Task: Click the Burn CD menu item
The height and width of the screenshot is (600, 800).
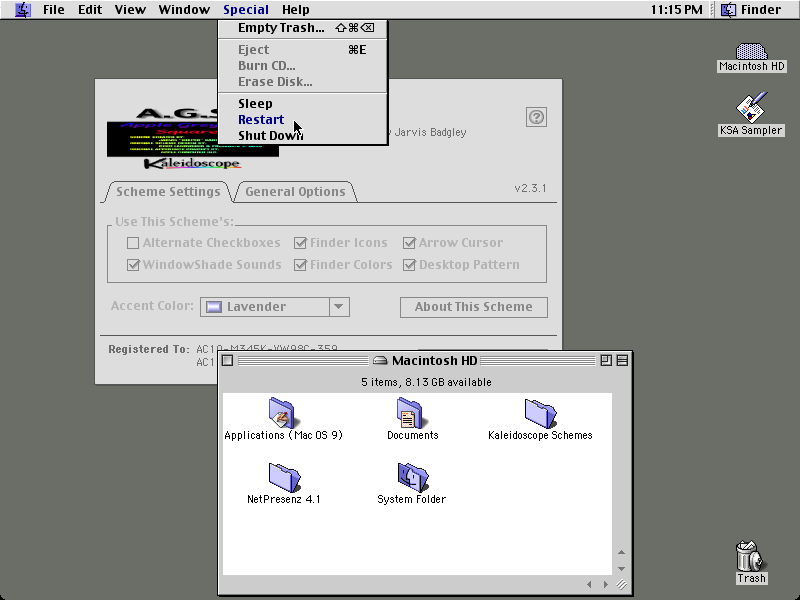Action: pyautogui.click(x=303, y=66)
